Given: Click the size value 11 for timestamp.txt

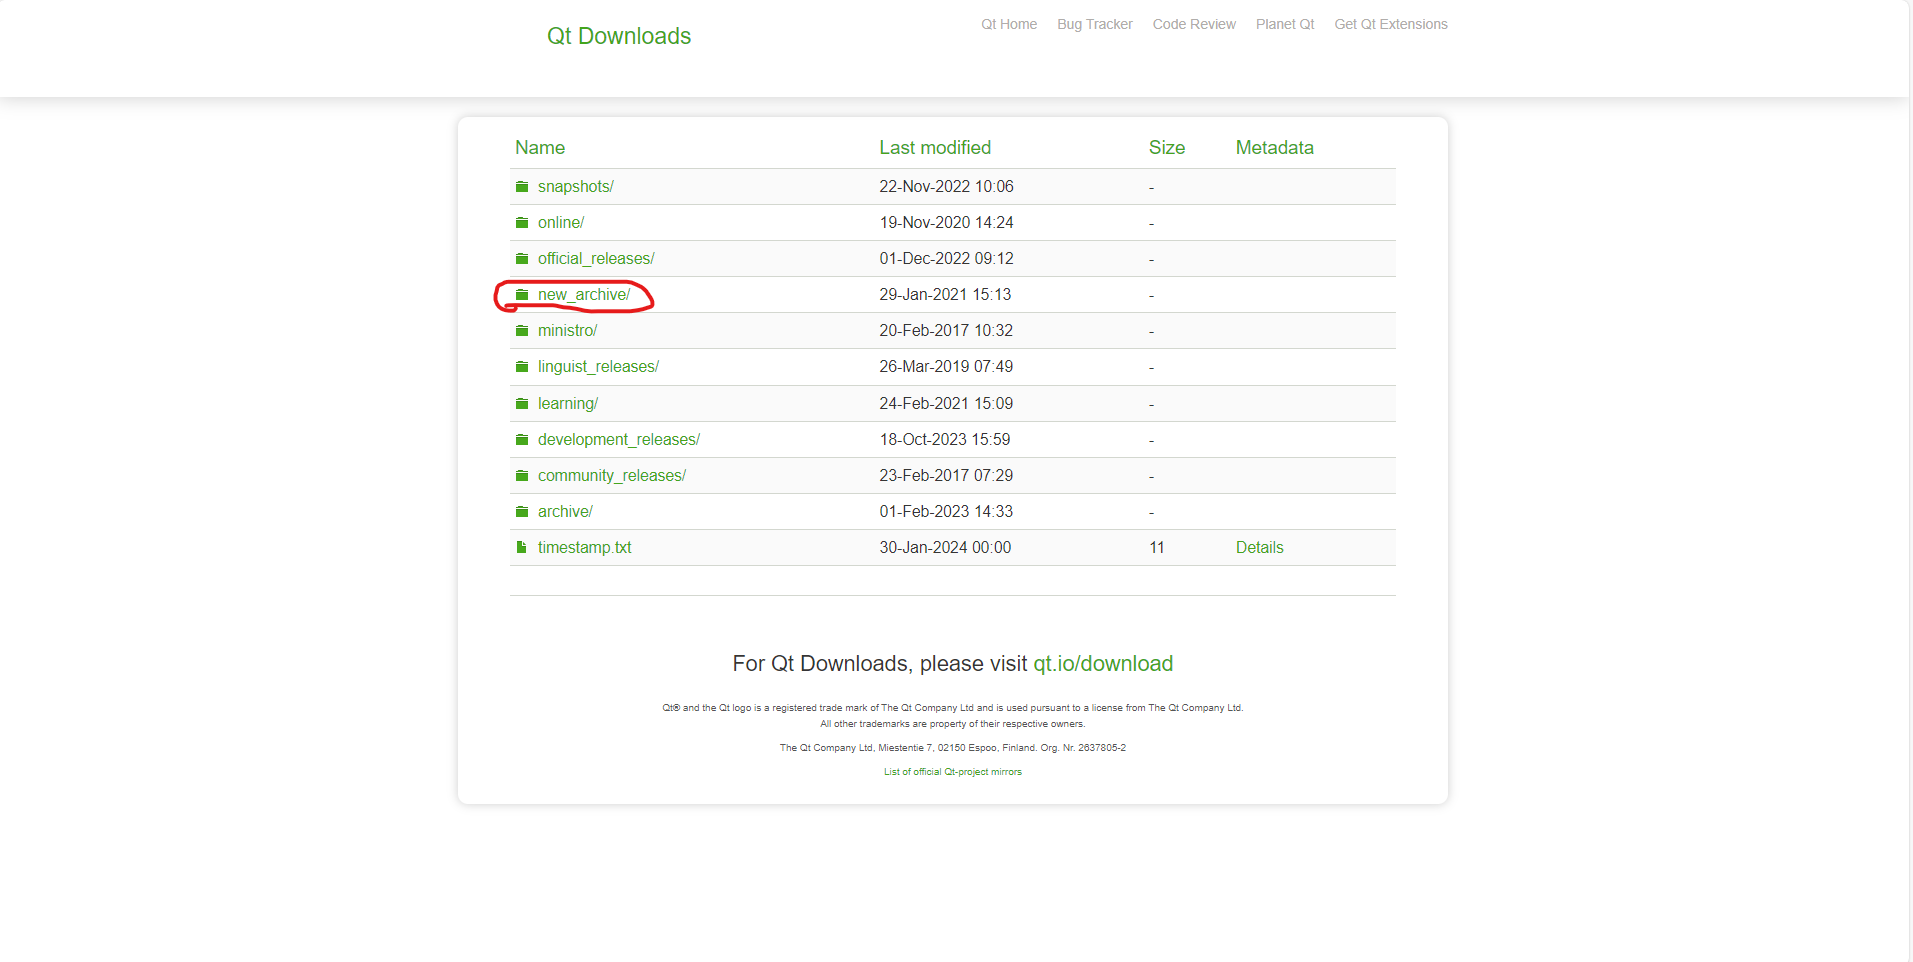Looking at the screenshot, I should pyautogui.click(x=1157, y=548).
